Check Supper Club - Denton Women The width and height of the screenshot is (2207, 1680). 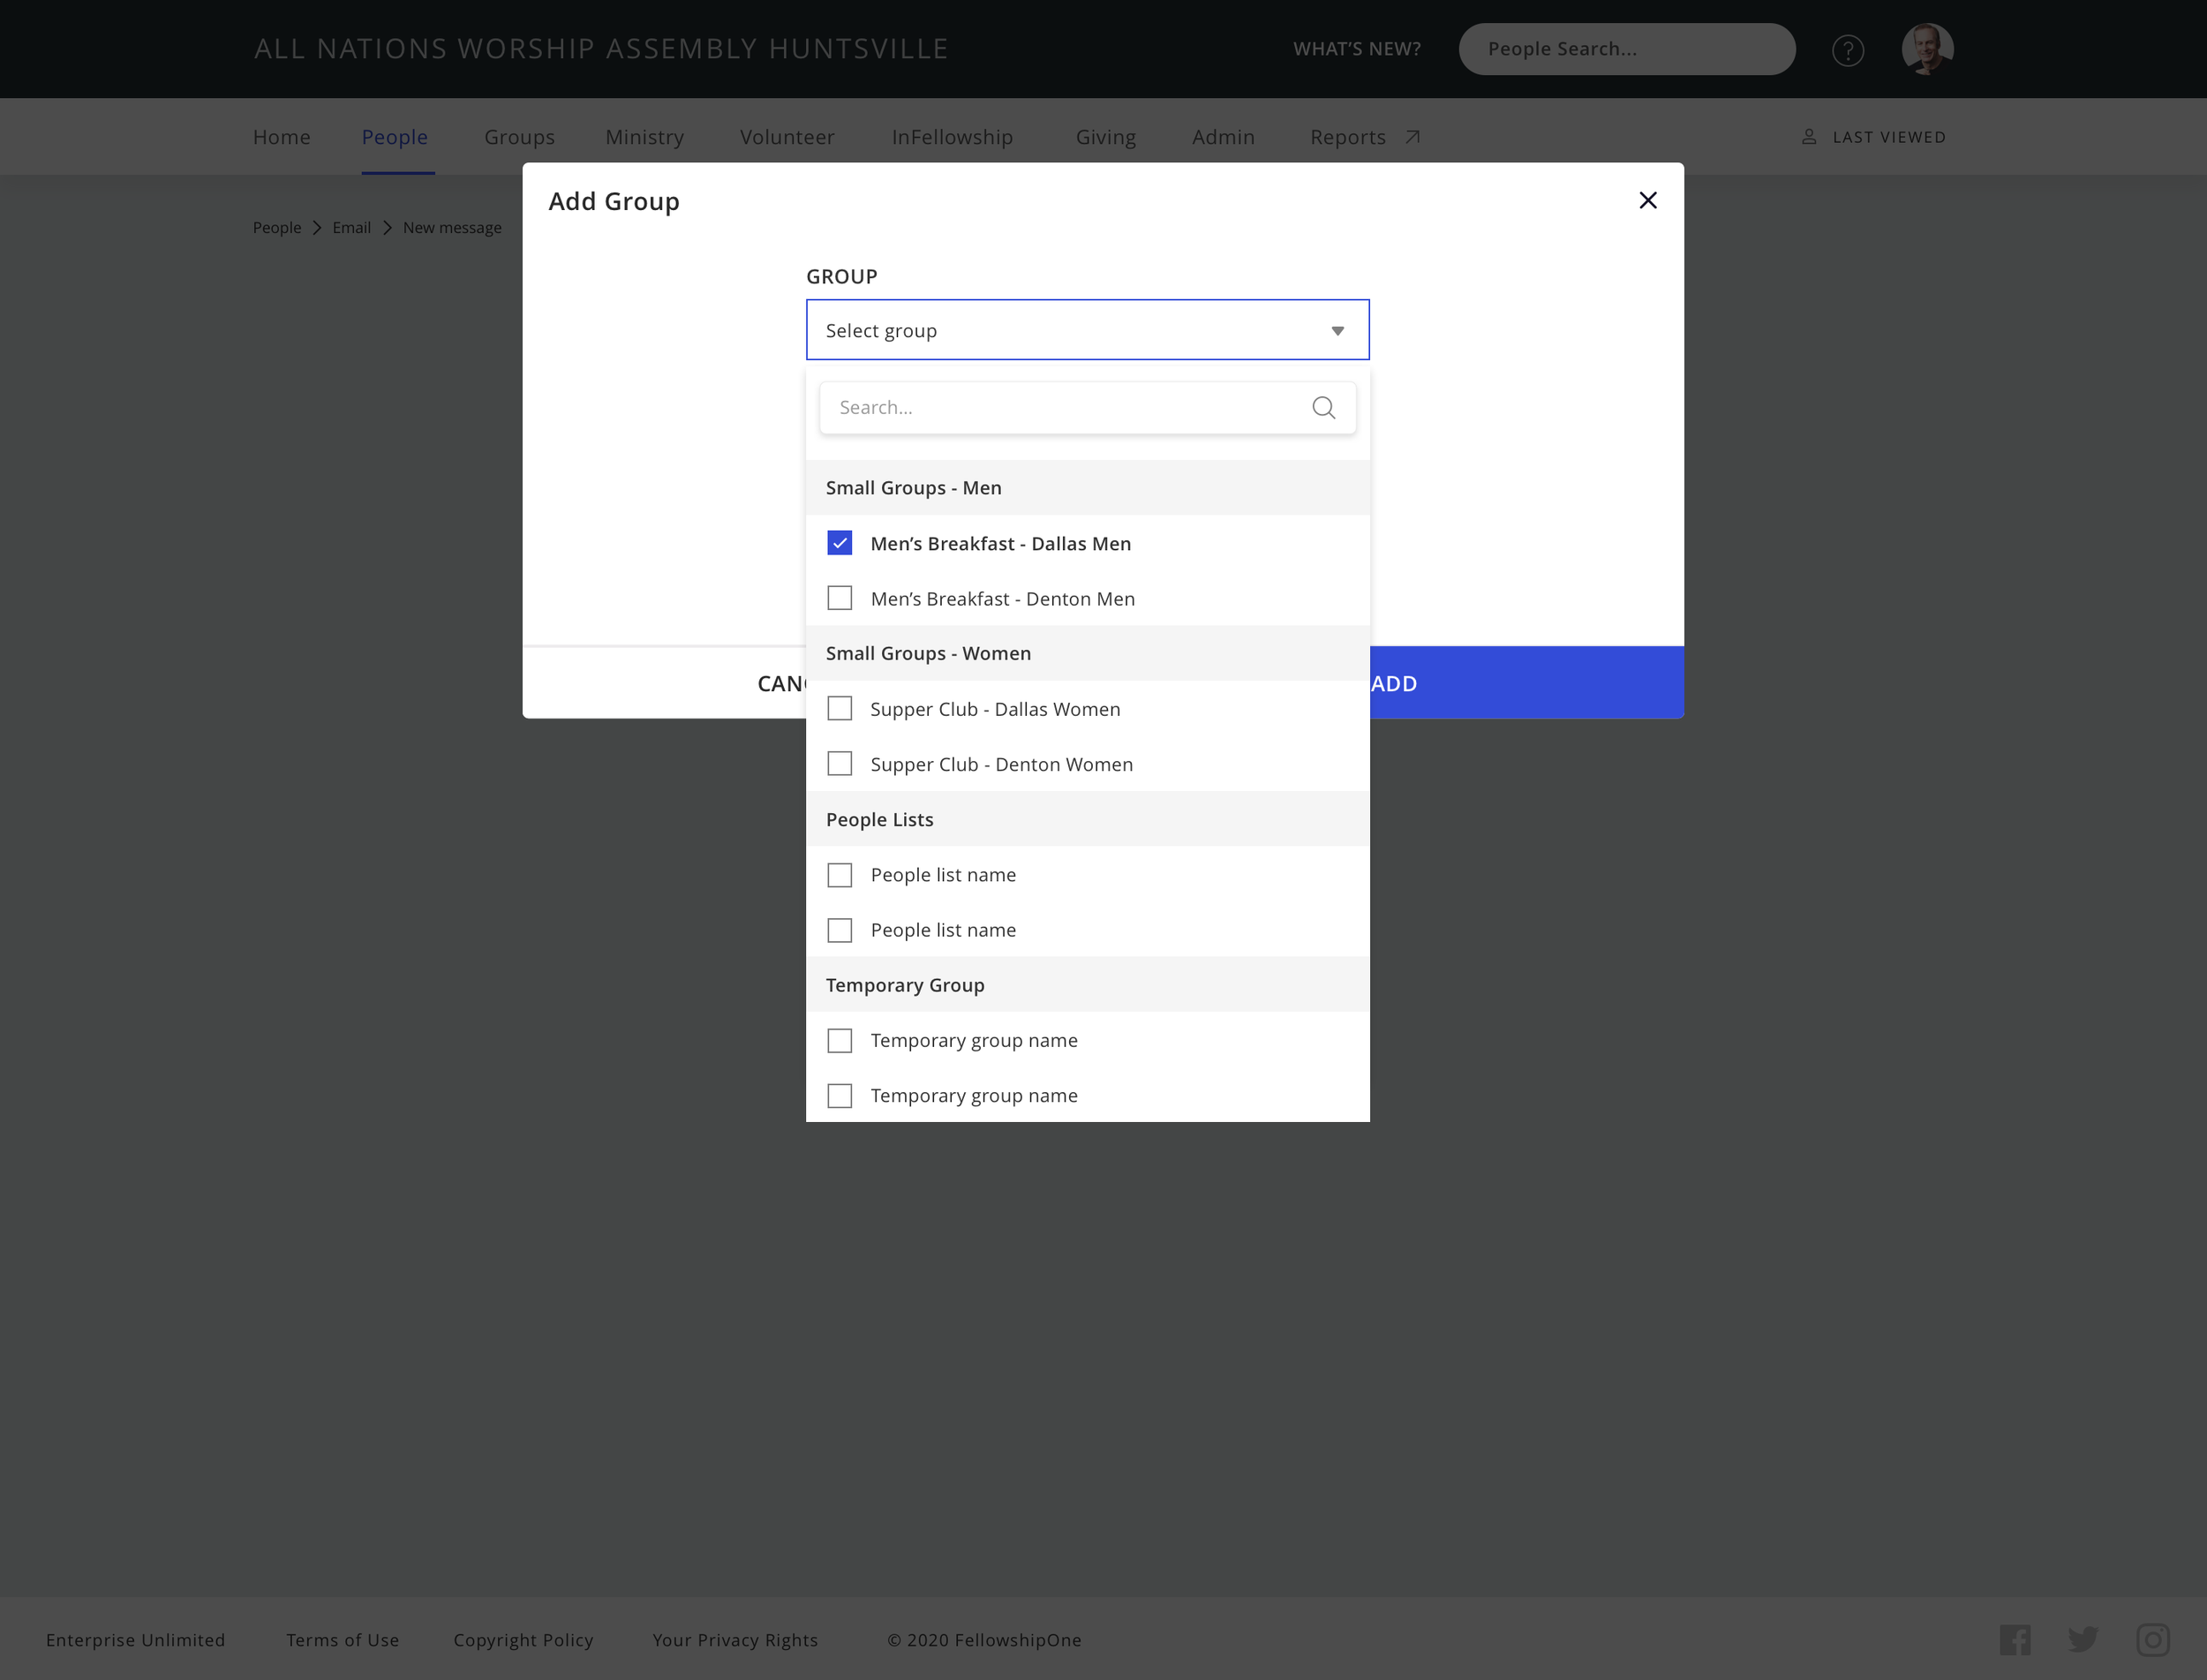[840, 763]
